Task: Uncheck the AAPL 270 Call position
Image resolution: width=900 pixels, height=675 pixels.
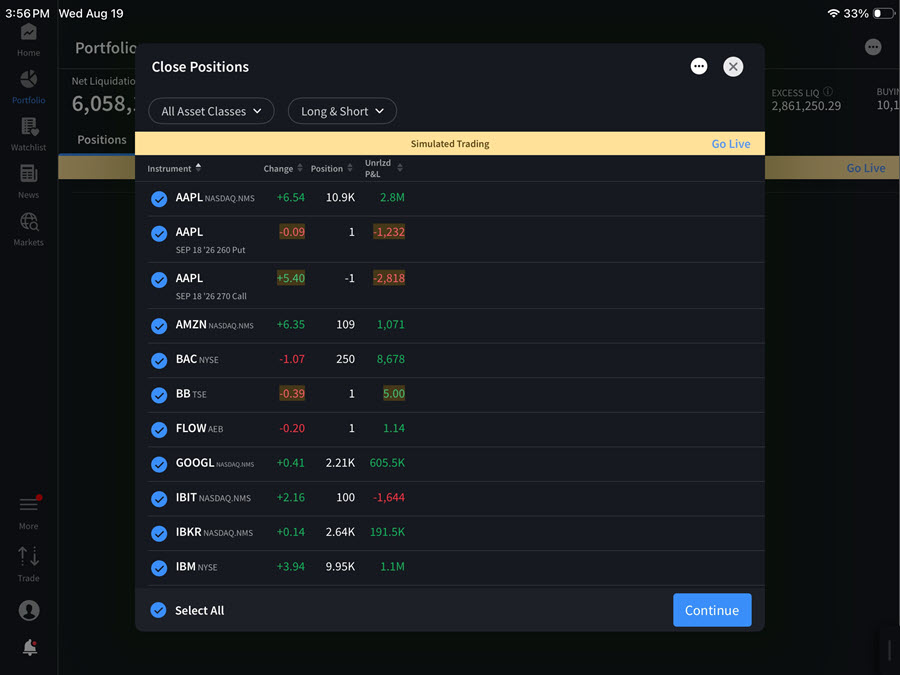Action: click(159, 280)
